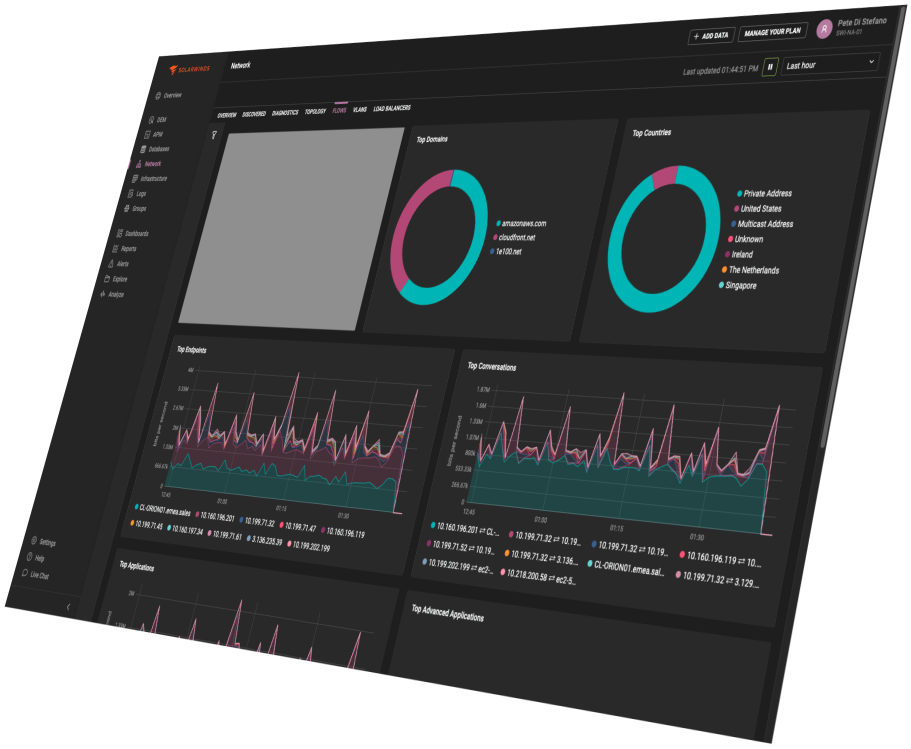The width and height of the screenshot is (911, 749).
Task: Select the Load Balancers tab
Action: click(x=392, y=108)
